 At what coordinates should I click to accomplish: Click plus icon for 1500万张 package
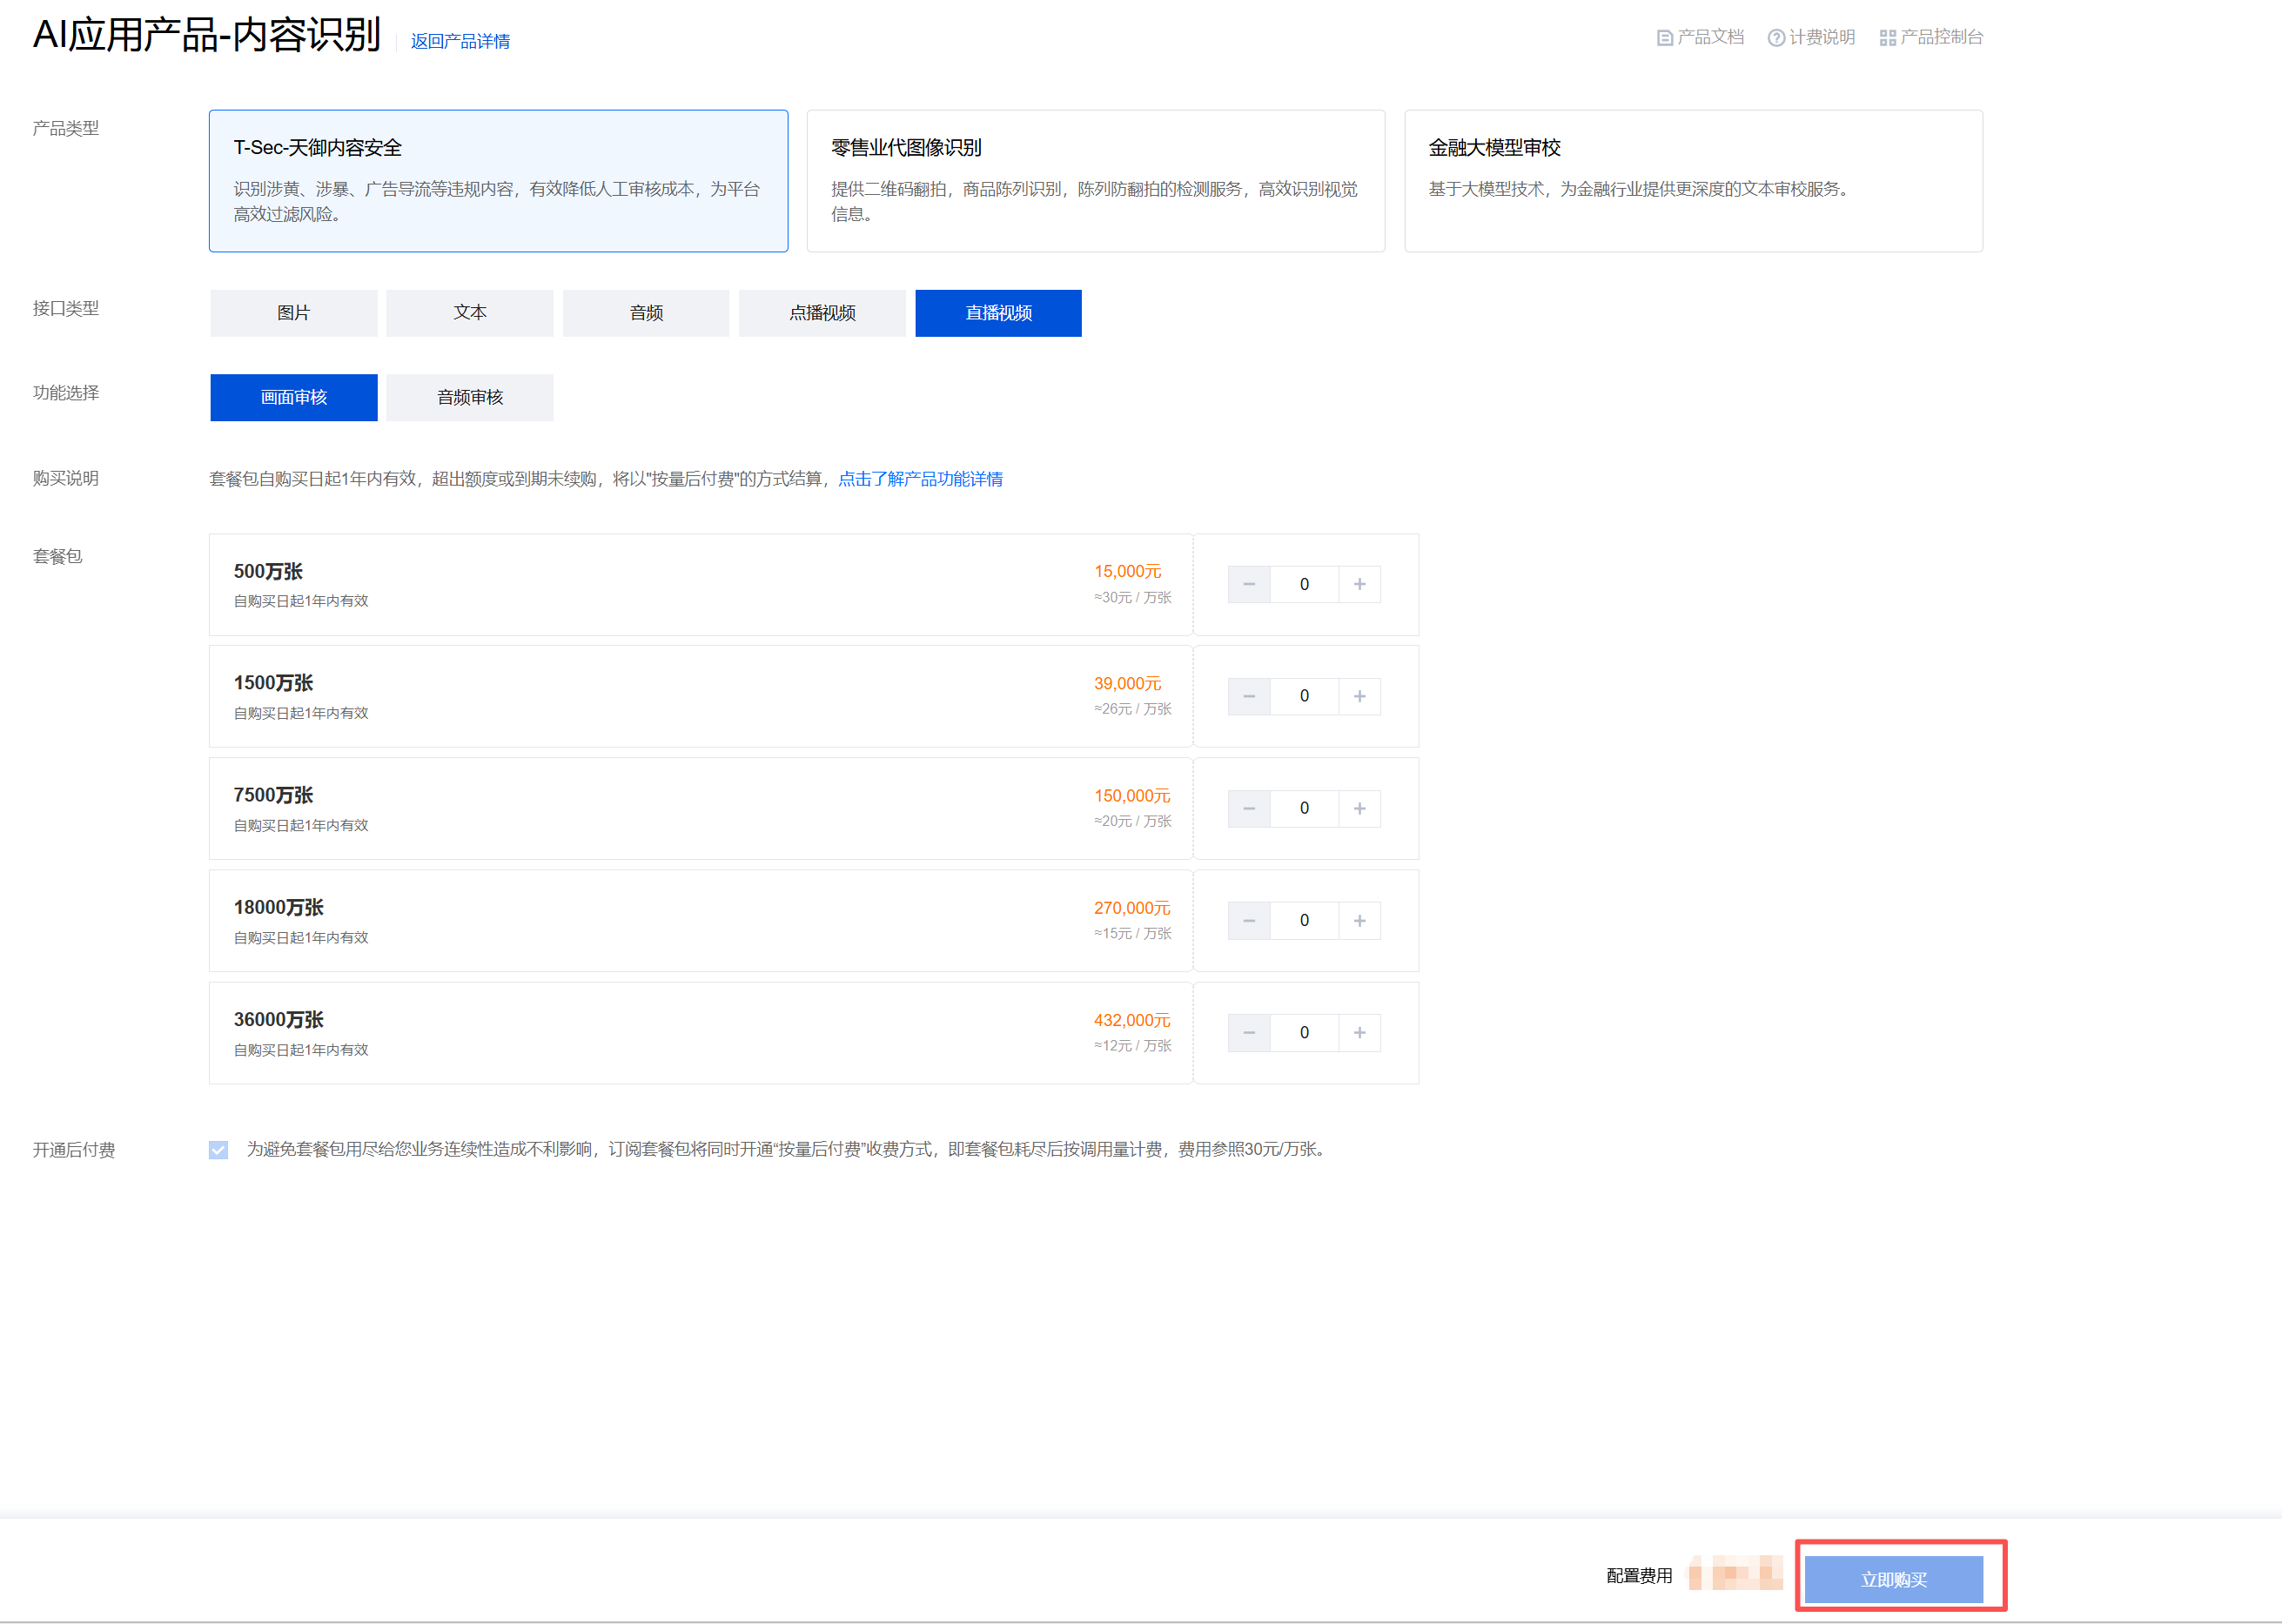1359,696
